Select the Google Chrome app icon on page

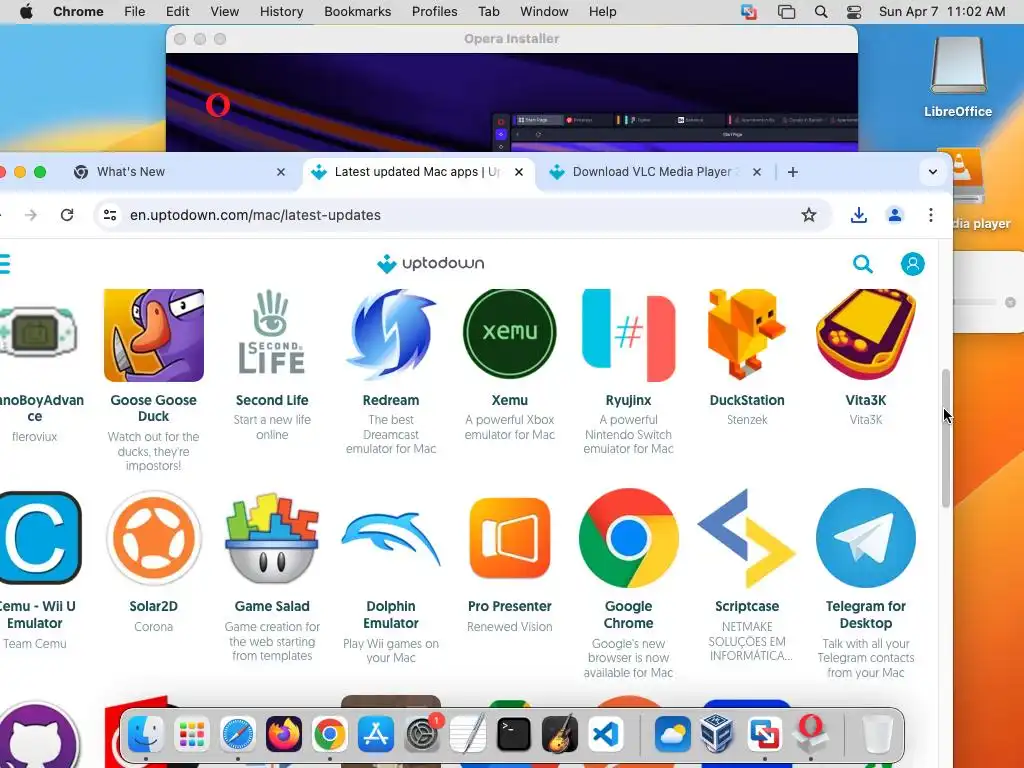click(x=628, y=537)
